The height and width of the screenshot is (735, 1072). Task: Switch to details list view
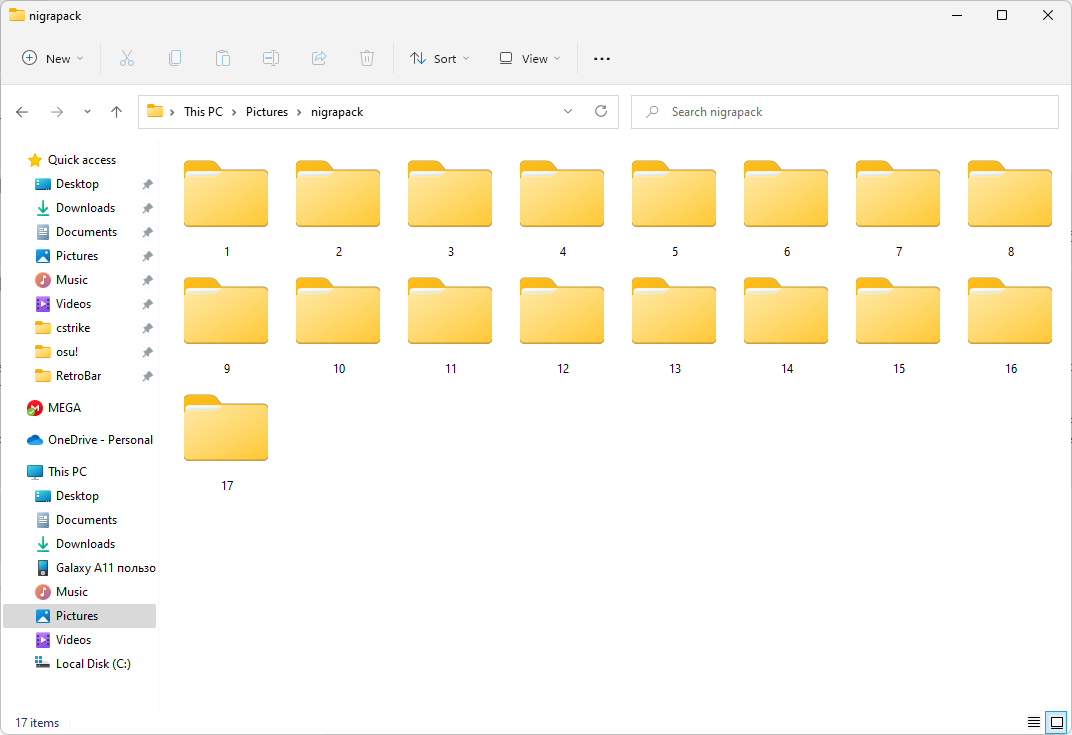tap(1034, 722)
